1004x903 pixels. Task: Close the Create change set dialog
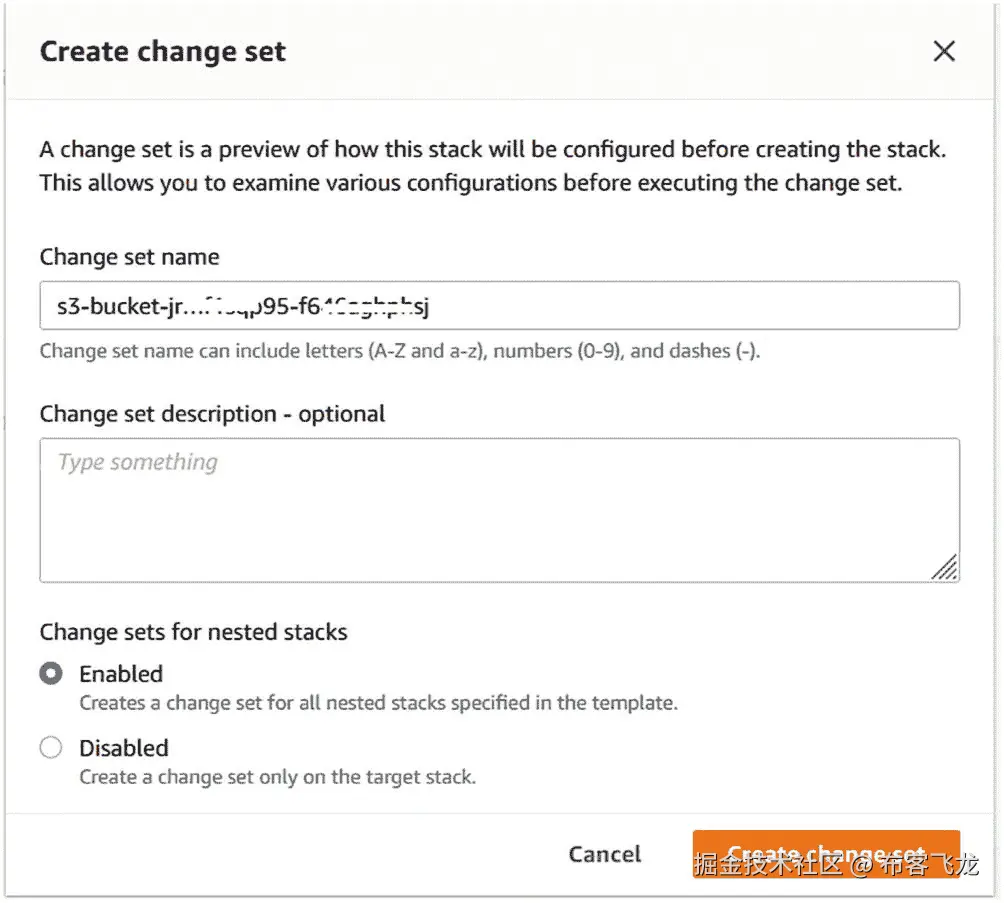point(944,52)
